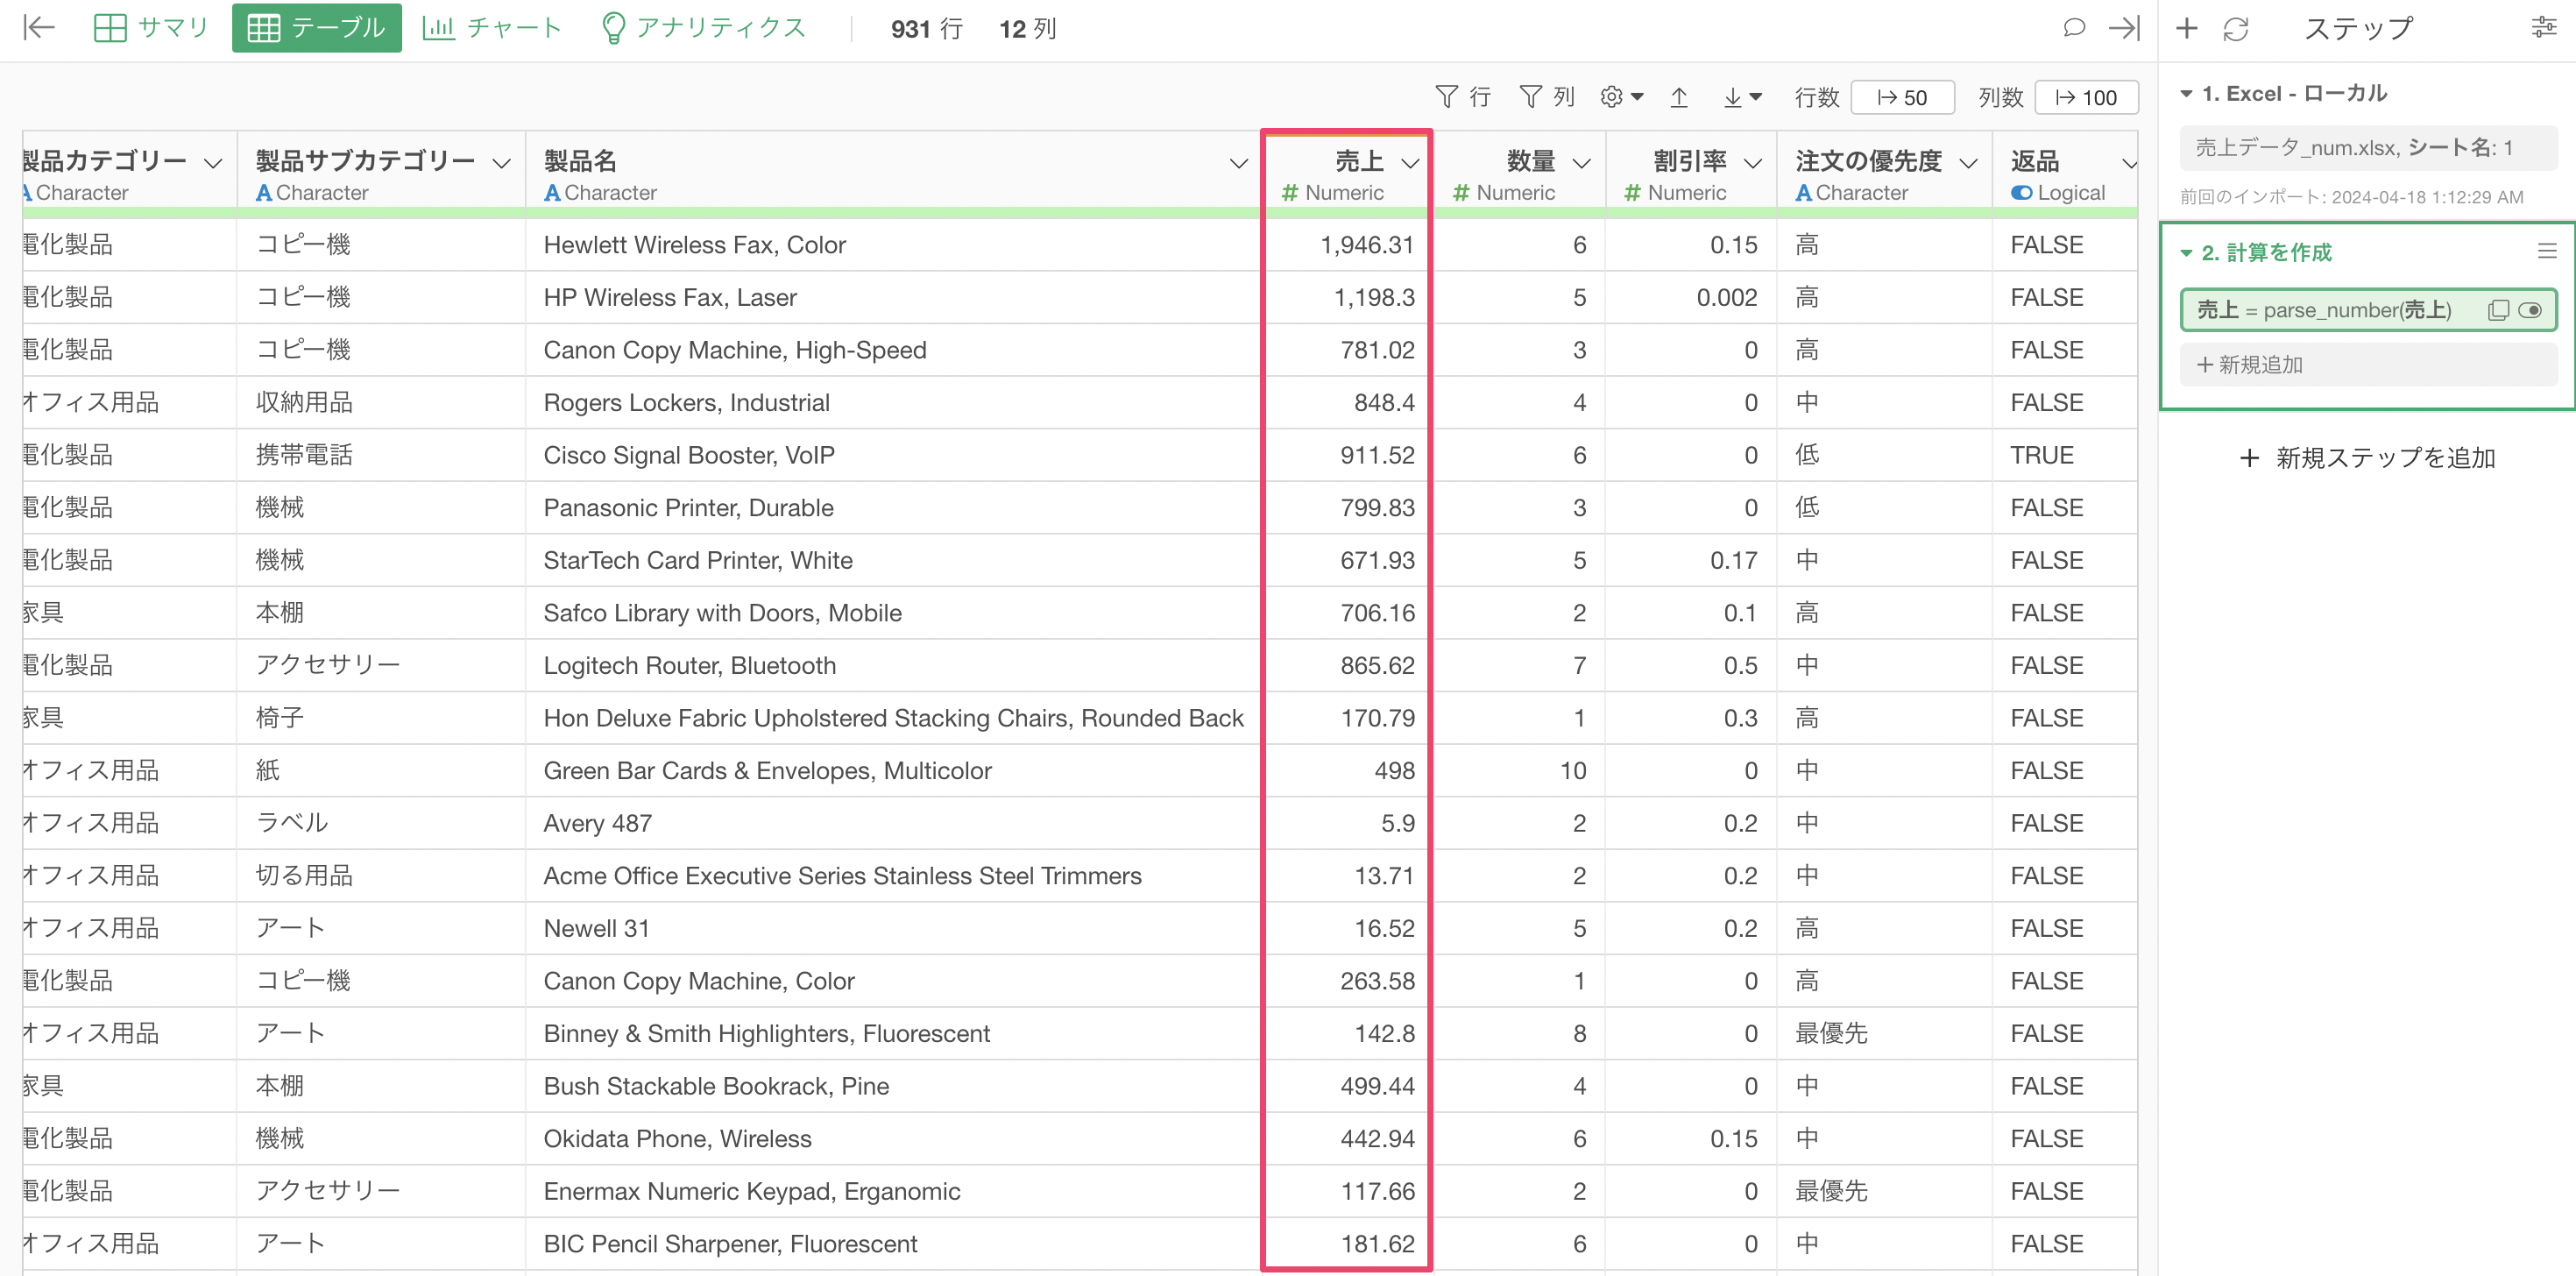
Task: Click the 製品名 column header
Action: tap(580, 160)
